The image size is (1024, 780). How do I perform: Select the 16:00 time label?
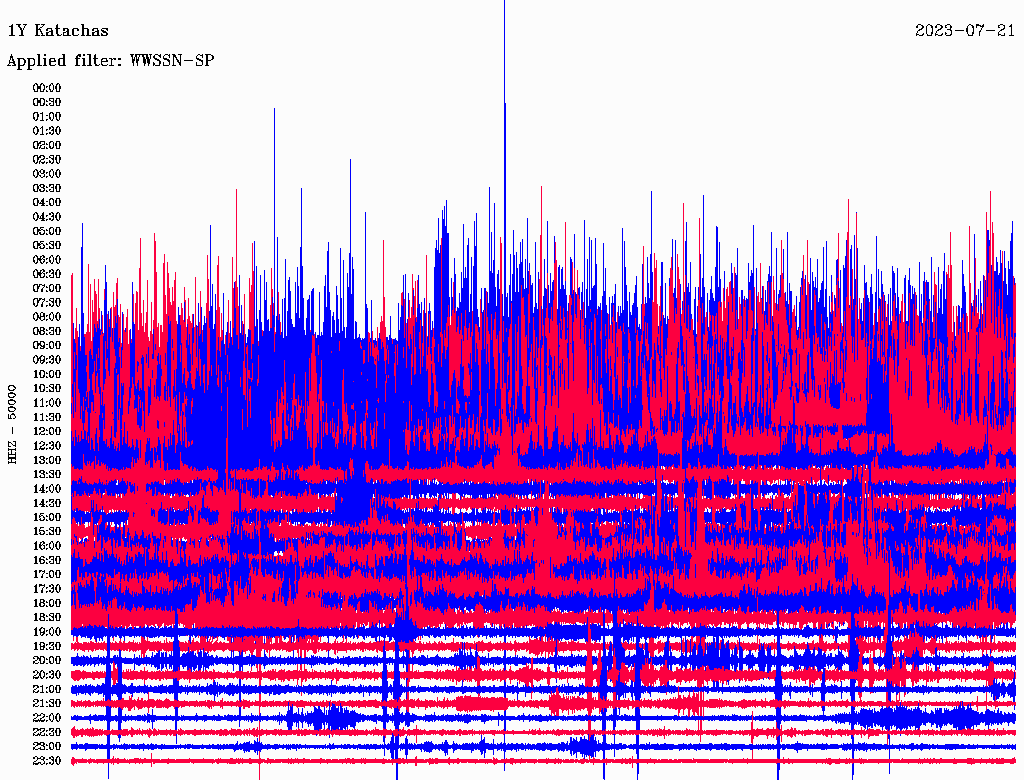click(x=47, y=546)
